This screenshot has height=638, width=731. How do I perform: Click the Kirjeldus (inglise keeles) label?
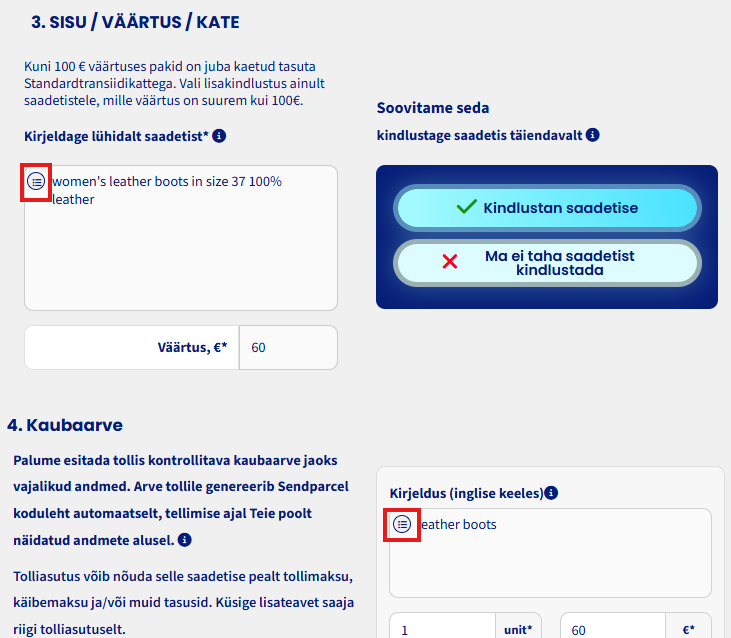point(467,493)
